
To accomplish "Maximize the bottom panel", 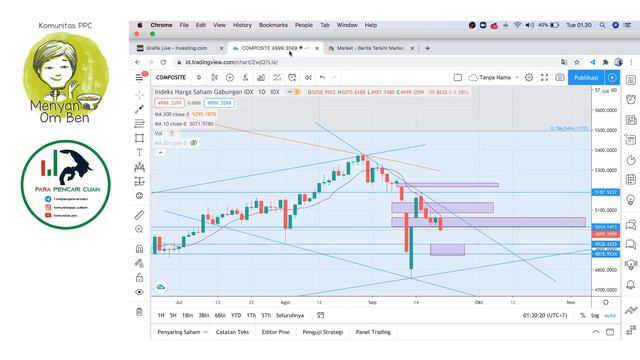I will pos(610,332).
